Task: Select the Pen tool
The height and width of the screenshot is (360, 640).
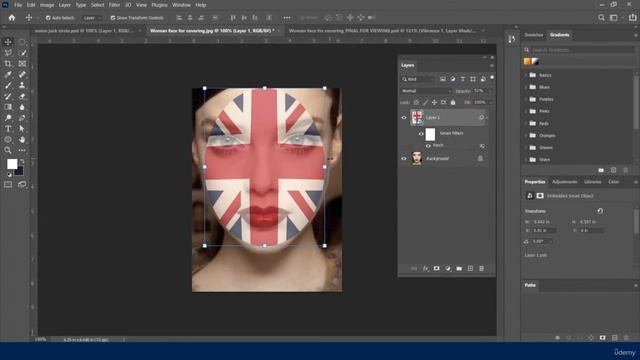Action: [x=22, y=118]
